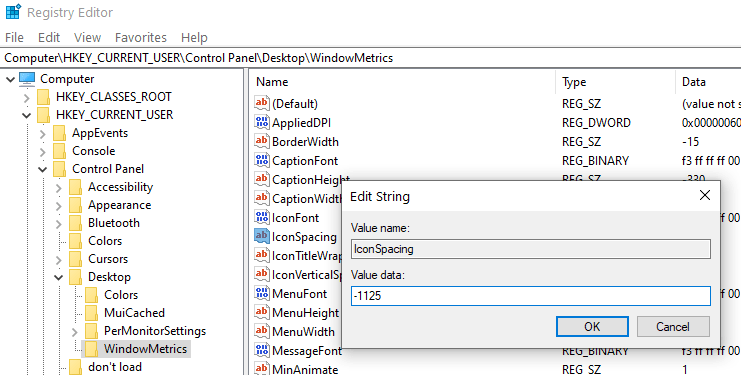Click the MessageFont binary value icon
Image resolution: width=741 pixels, height=375 pixels.
pyautogui.click(x=261, y=350)
